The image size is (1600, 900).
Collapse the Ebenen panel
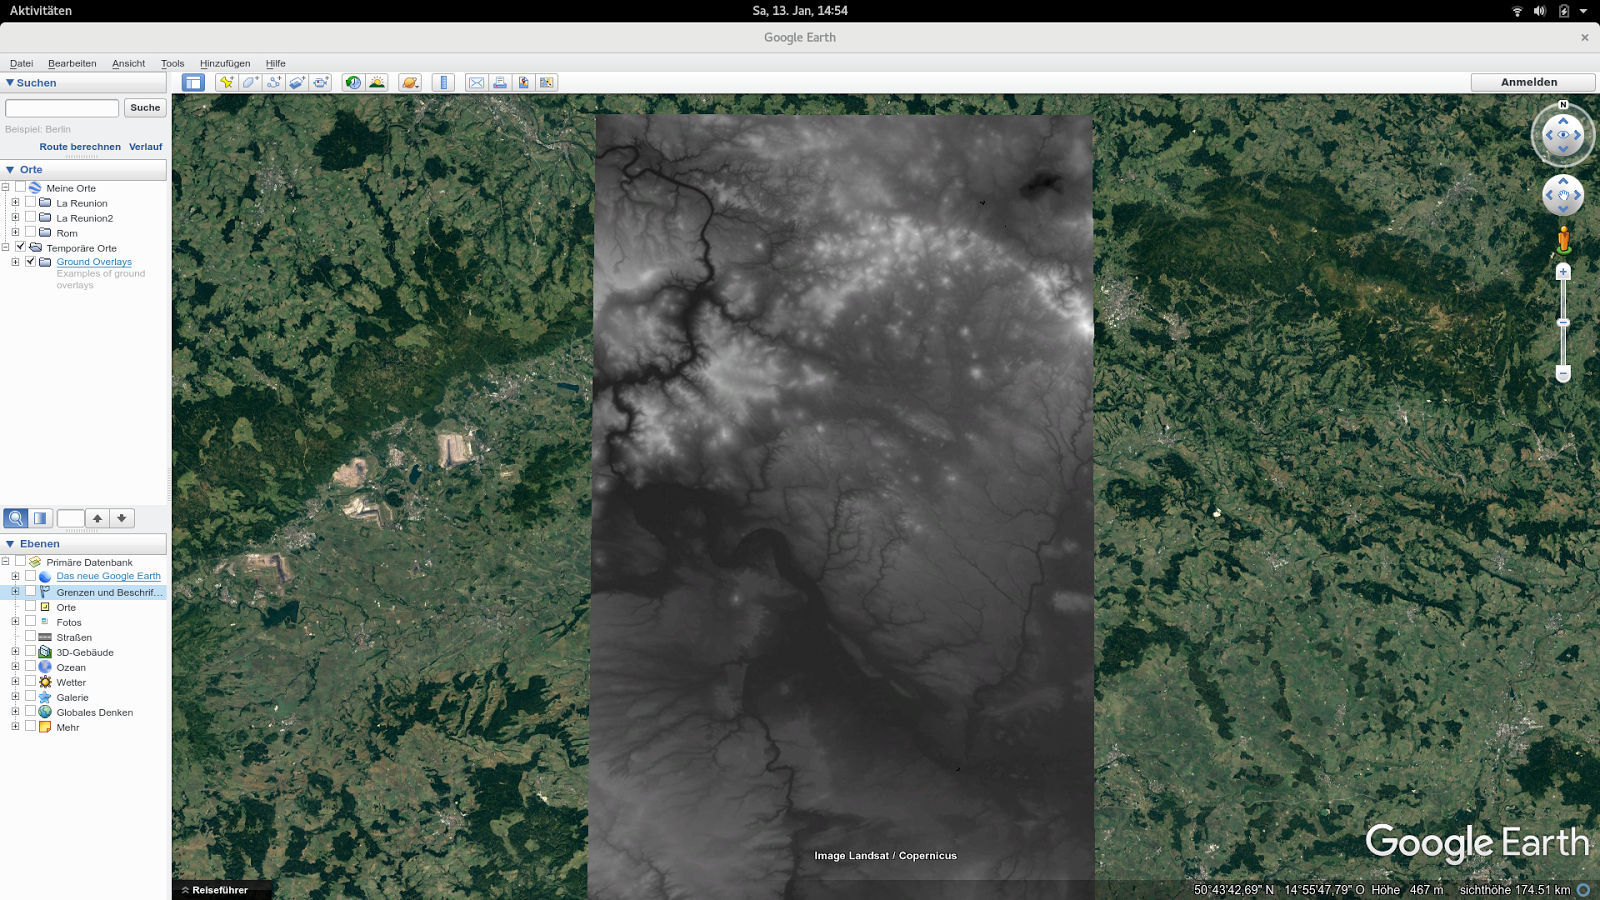click(10, 544)
